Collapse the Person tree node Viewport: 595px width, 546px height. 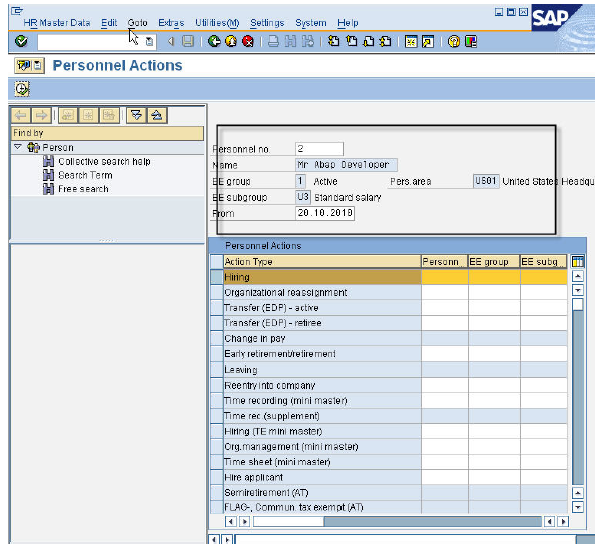(x=18, y=147)
